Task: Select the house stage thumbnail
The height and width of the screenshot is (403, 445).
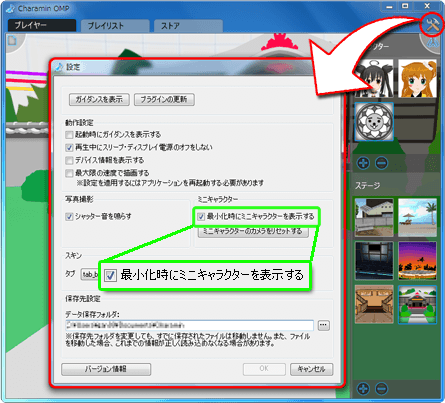Action: pyautogui.click(x=374, y=217)
